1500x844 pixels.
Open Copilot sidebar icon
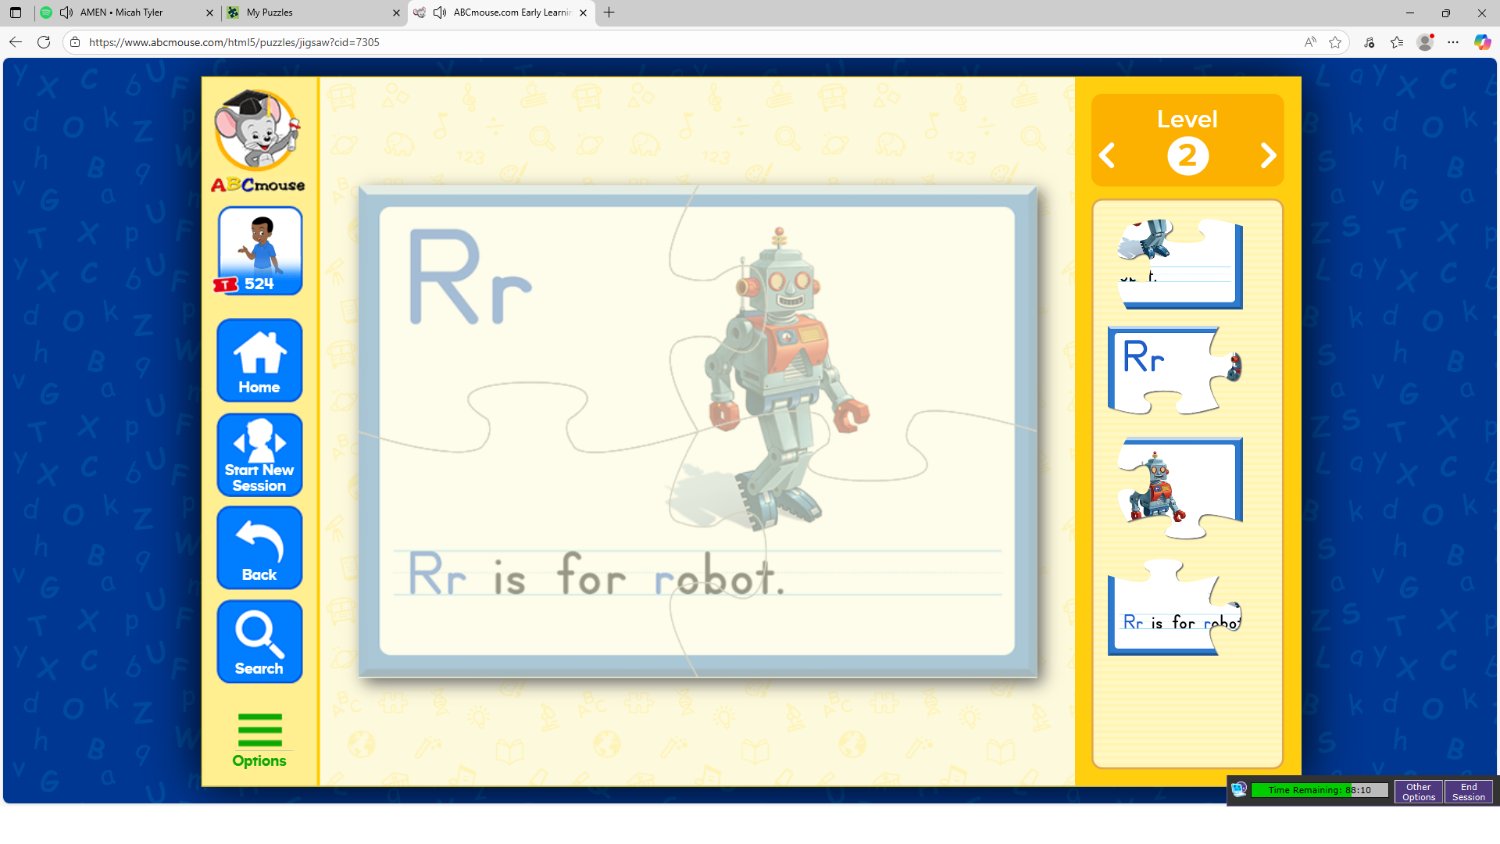(x=1482, y=42)
